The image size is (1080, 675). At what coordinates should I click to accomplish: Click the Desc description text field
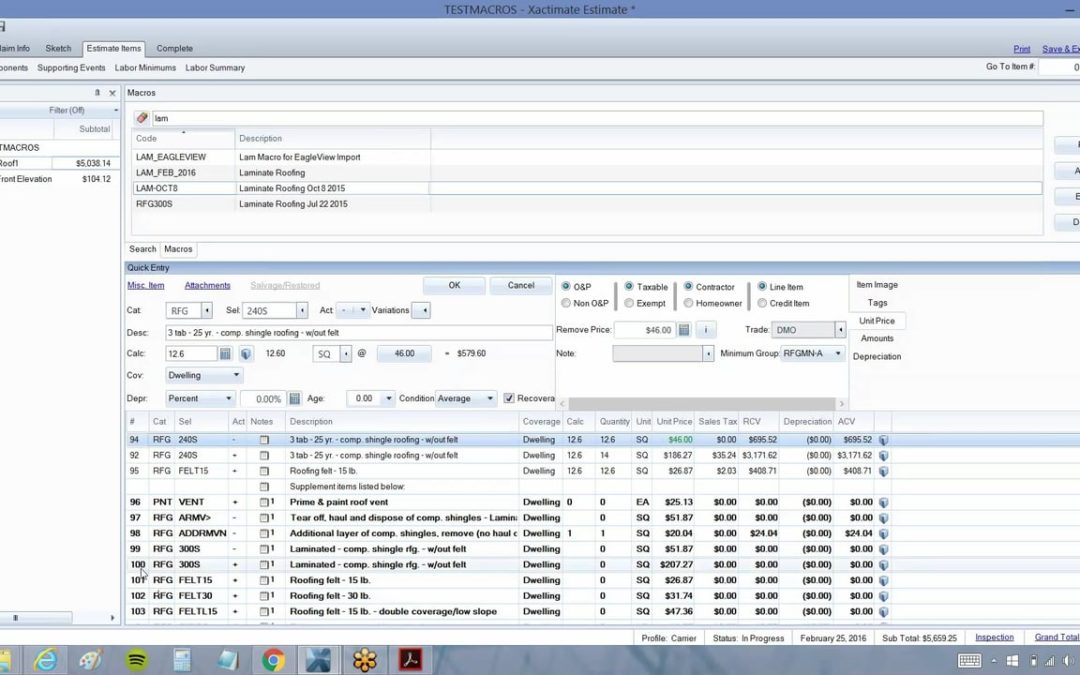click(358, 333)
